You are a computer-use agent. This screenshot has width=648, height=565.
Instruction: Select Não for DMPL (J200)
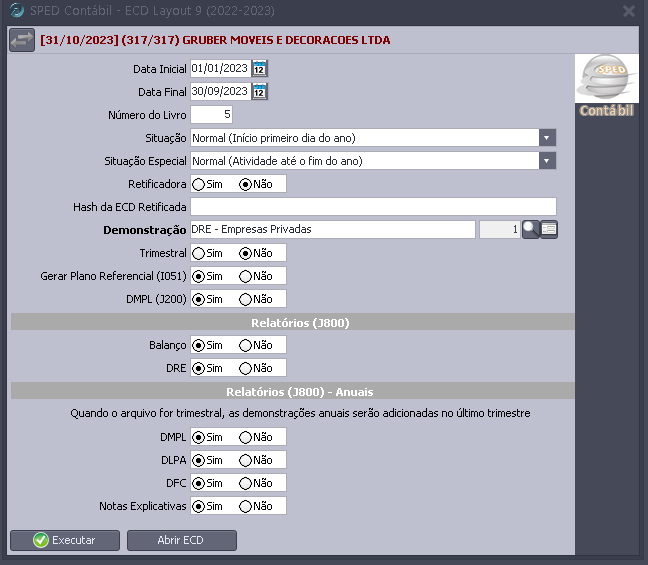[255, 299]
